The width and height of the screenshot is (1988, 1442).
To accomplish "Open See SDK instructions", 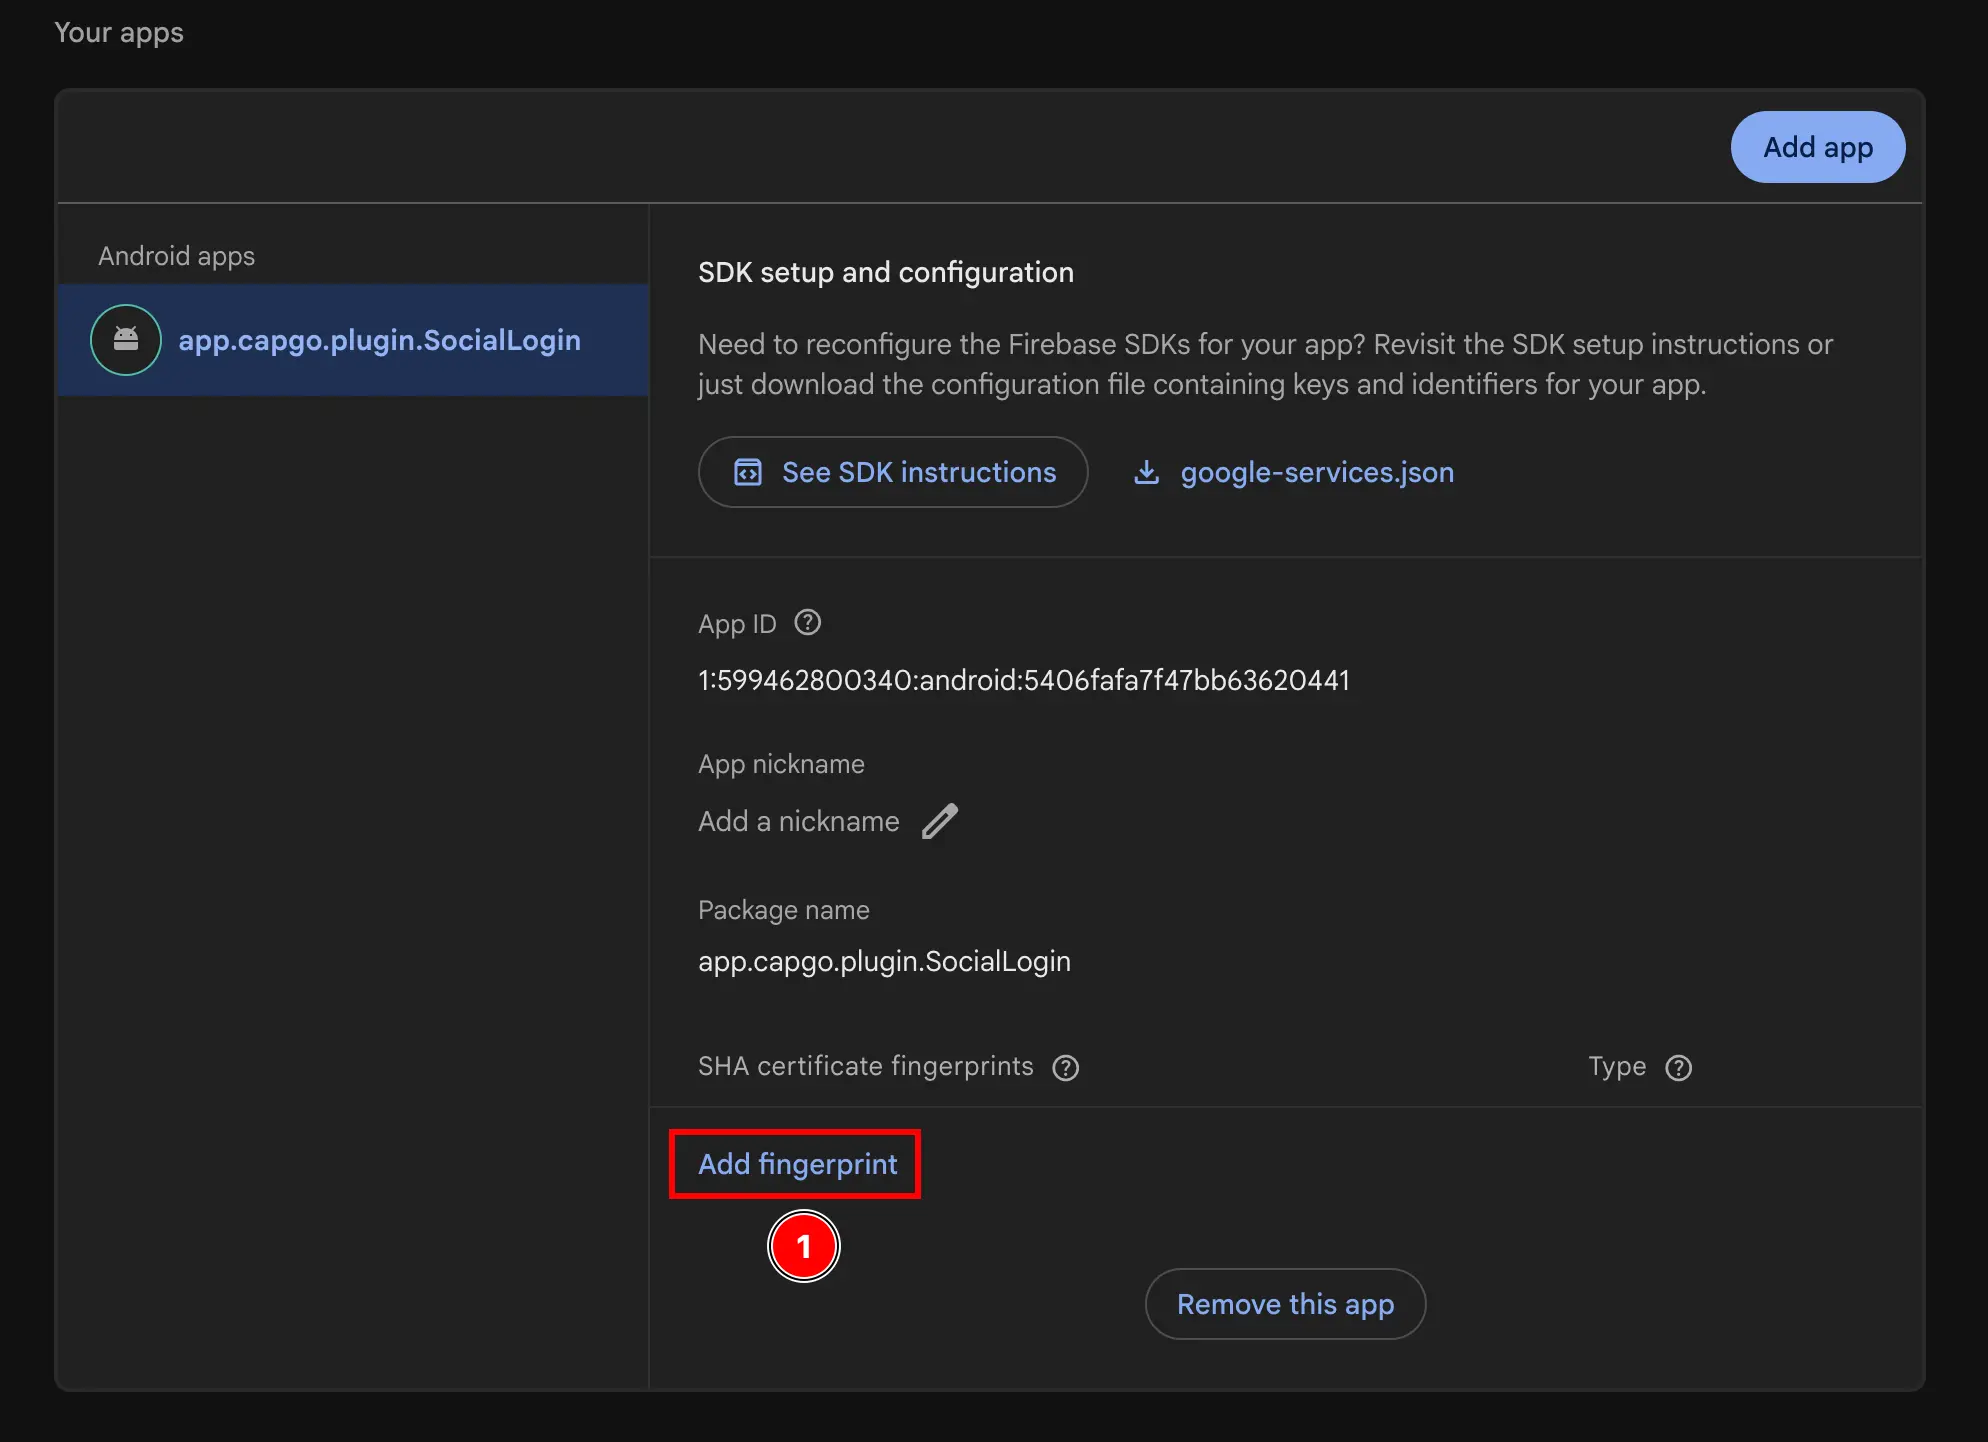I will pyautogui.click(x=893, y=472).
